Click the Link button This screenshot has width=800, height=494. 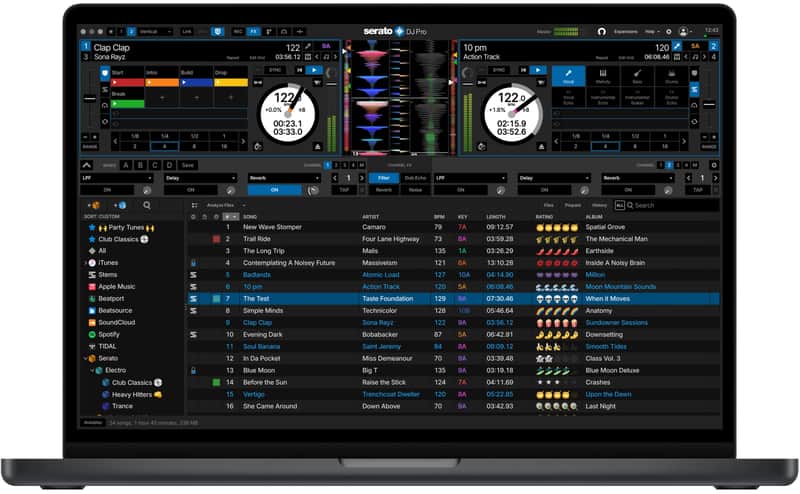(x=187, y=32)
